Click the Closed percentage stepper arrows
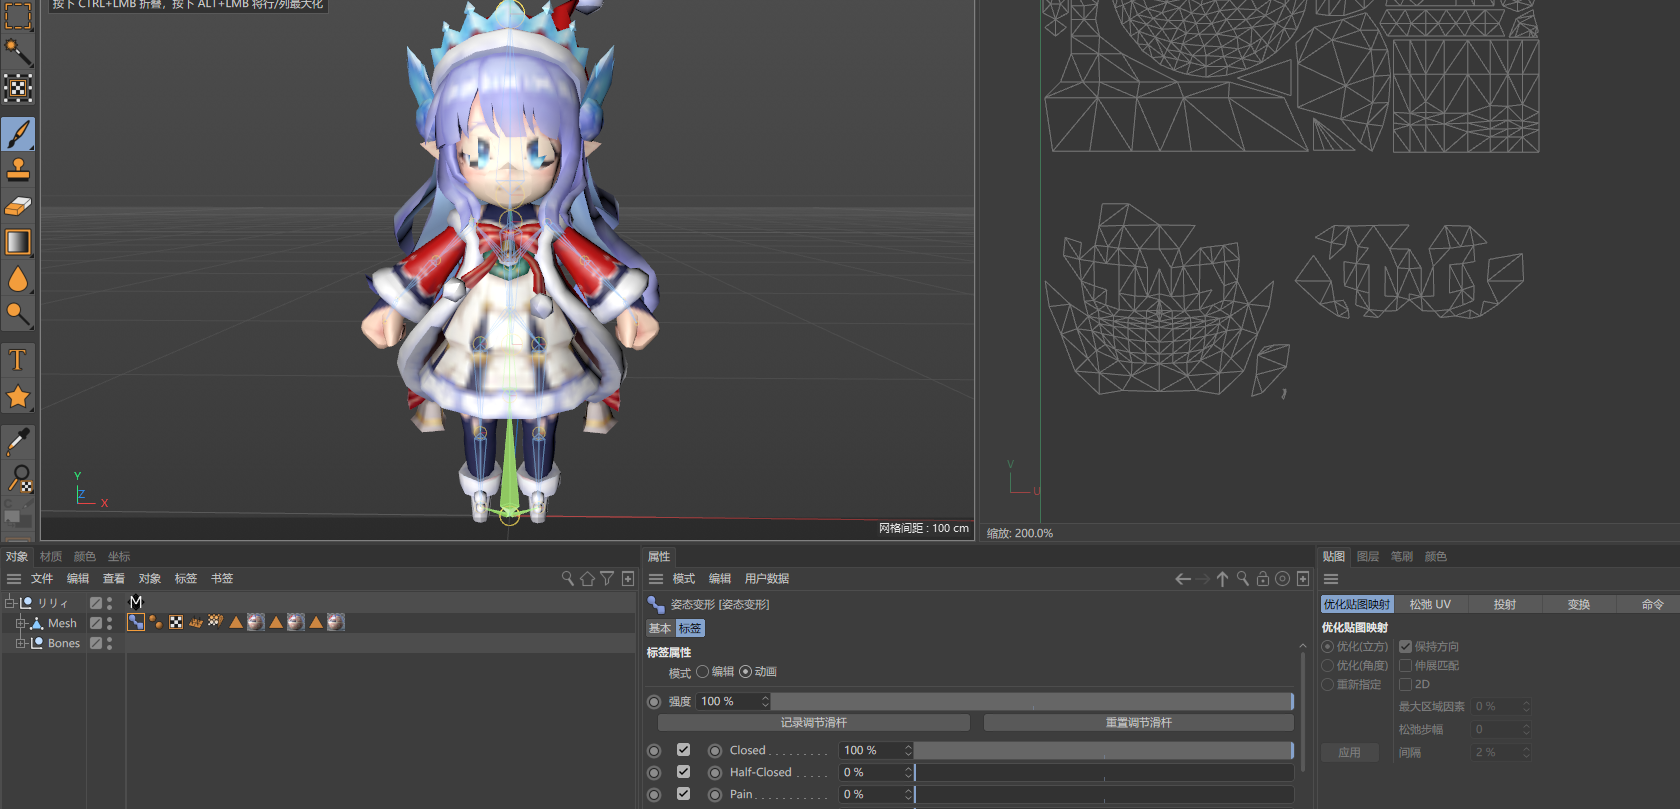Screen dimensions: 1680x809 coord(908,750)
